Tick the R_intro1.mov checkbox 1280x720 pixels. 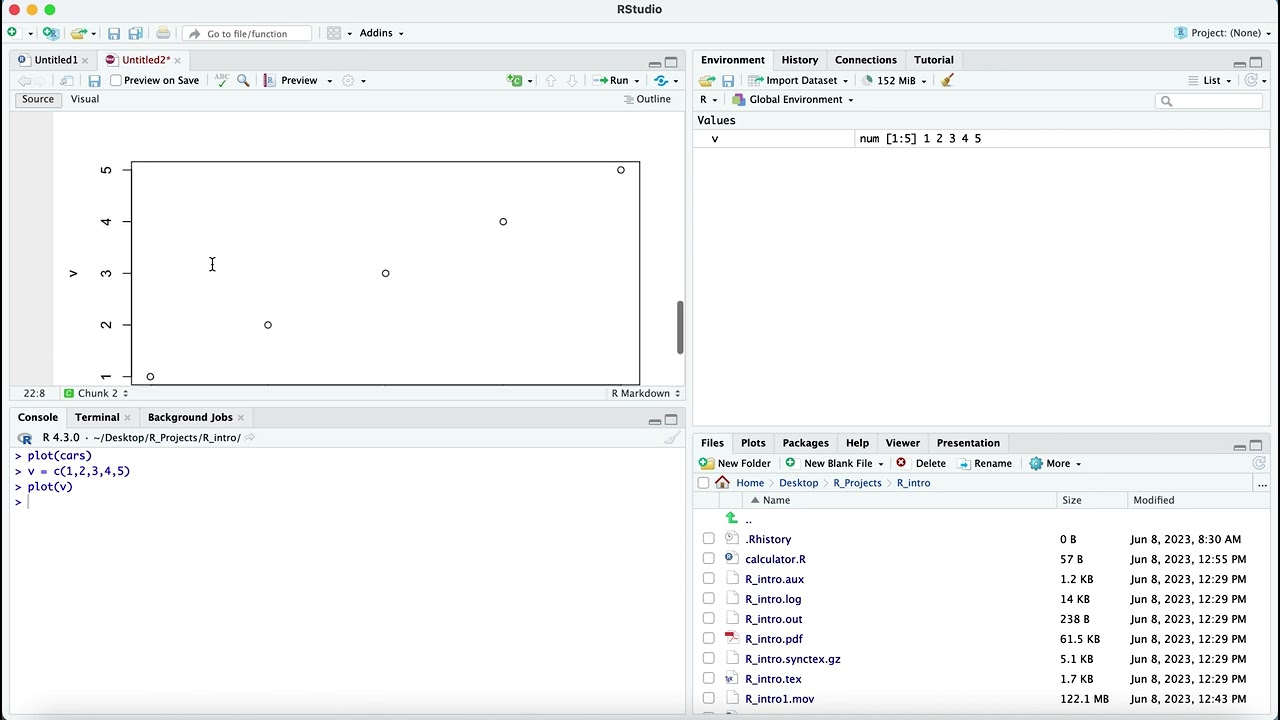click(708, 699)
